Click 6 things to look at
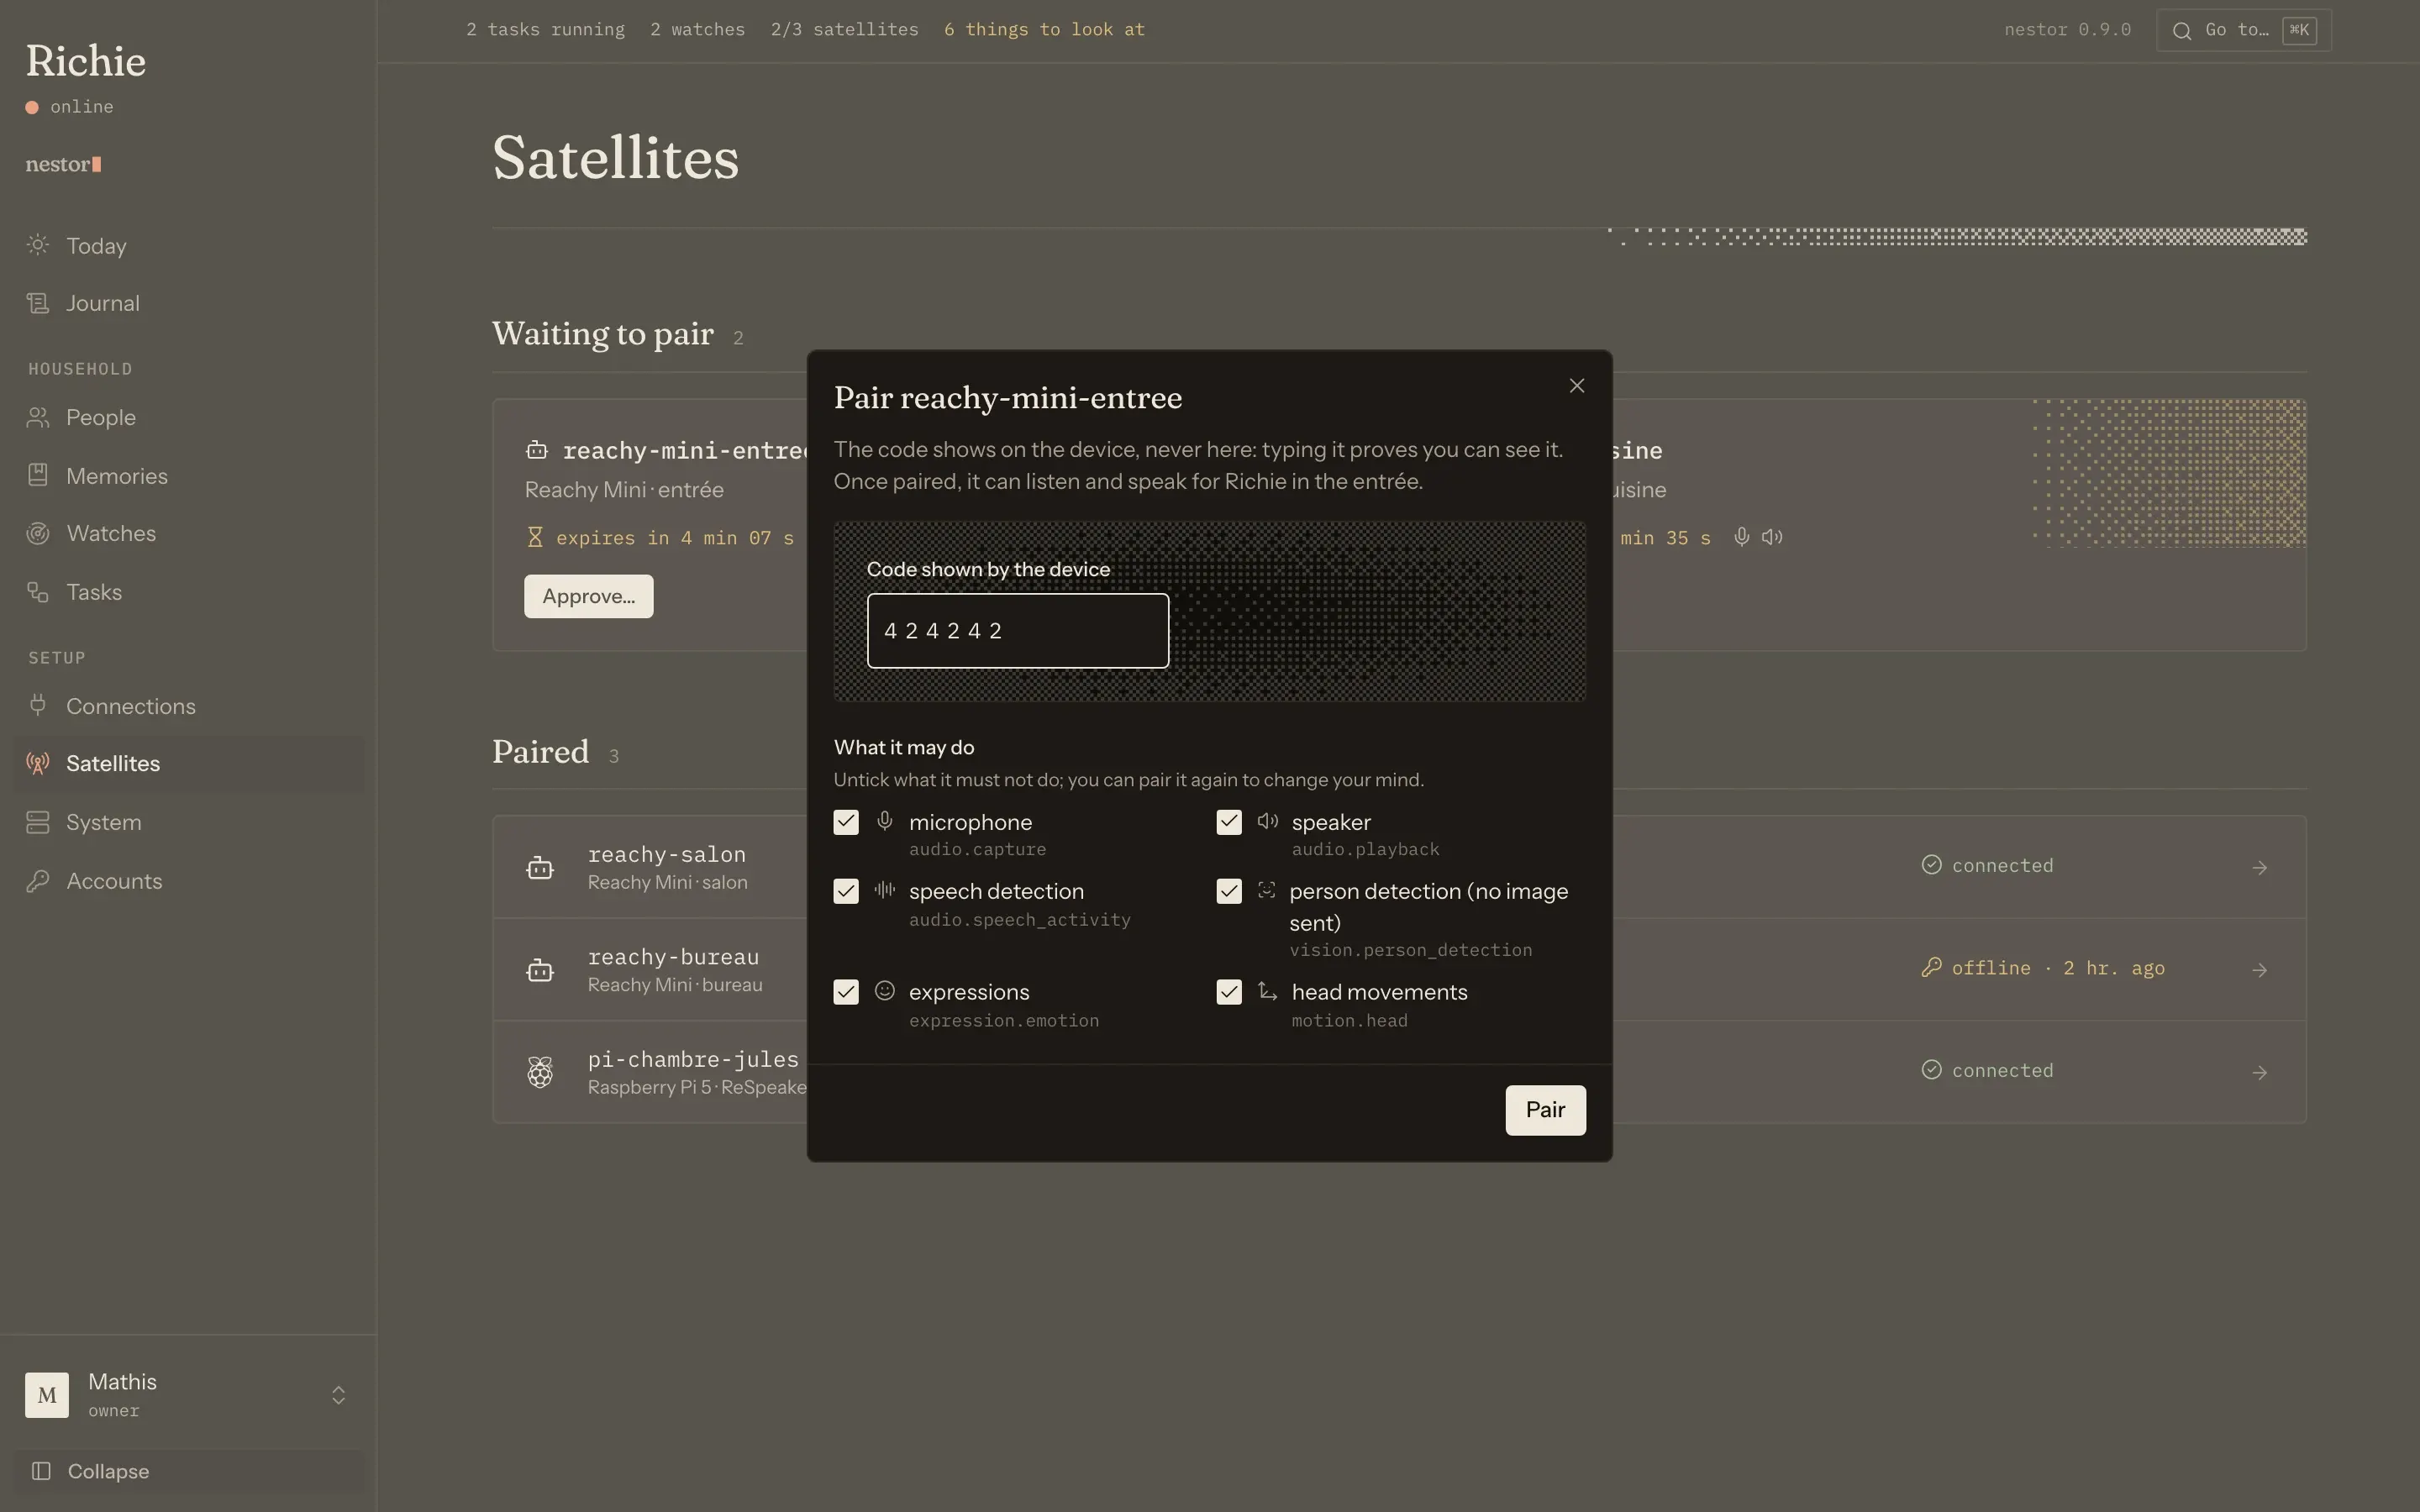This screenshot has width=2420, height=1512. tap(1044, 30)
